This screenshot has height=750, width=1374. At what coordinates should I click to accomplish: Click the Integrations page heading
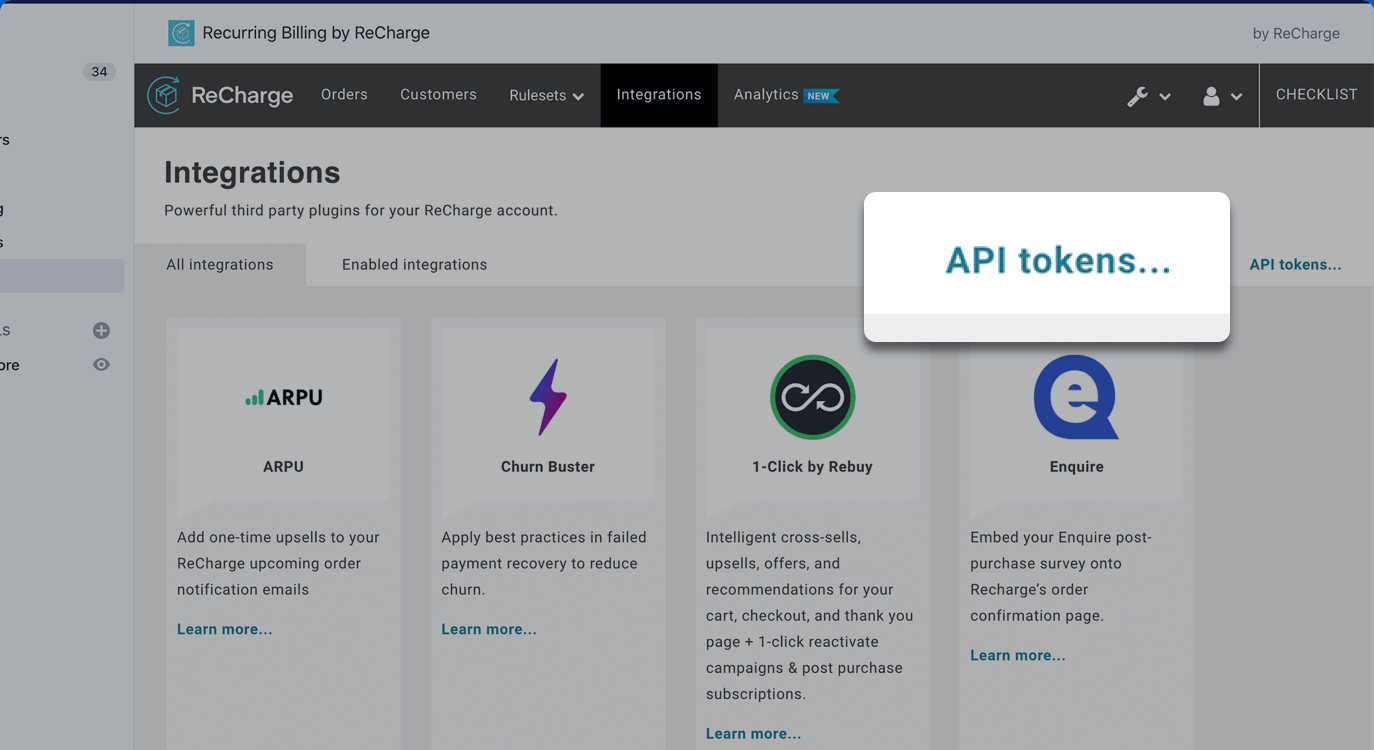[x=252, y=173]
